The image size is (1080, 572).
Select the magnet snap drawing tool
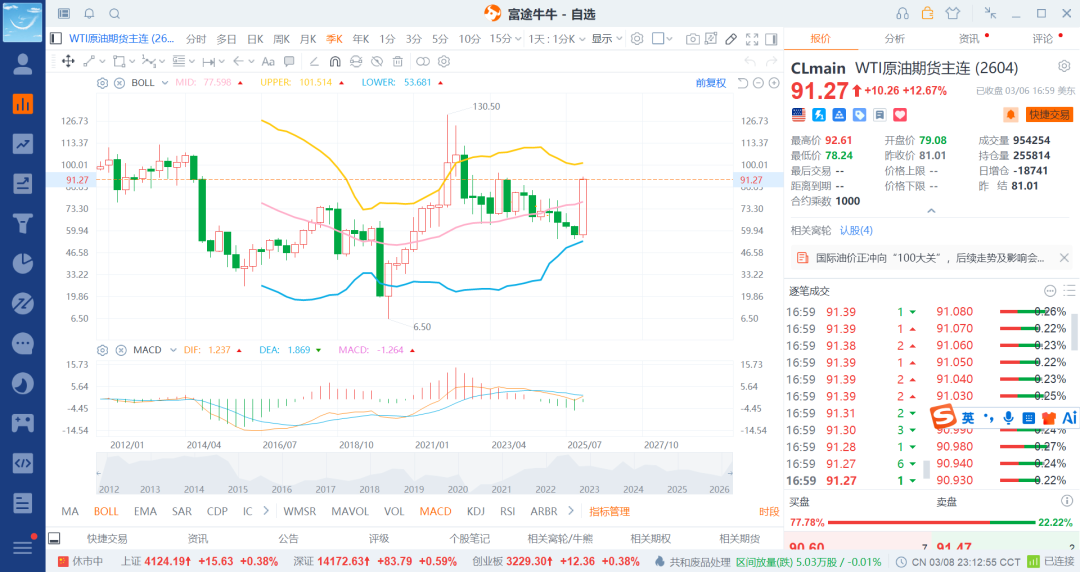334,61
